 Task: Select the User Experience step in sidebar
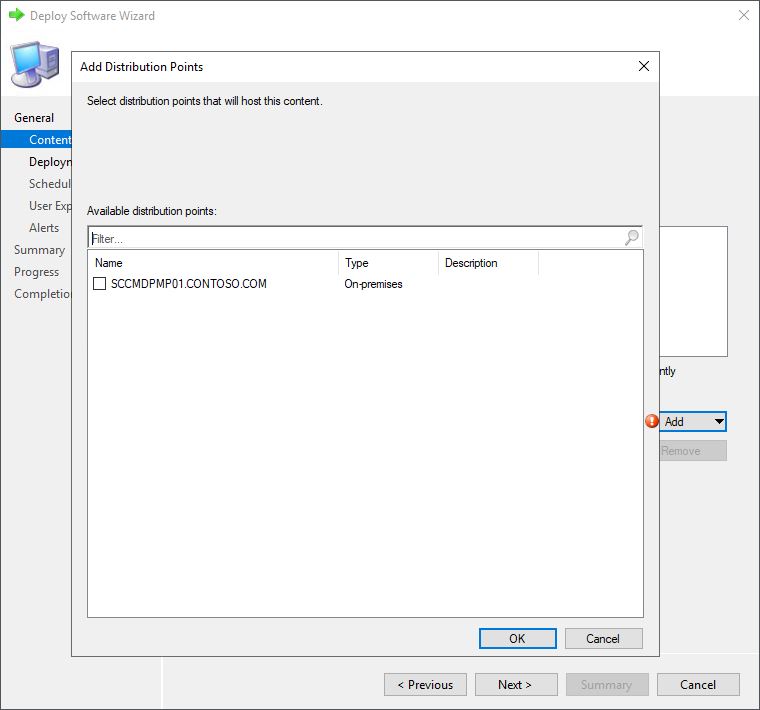pos(50,206)
